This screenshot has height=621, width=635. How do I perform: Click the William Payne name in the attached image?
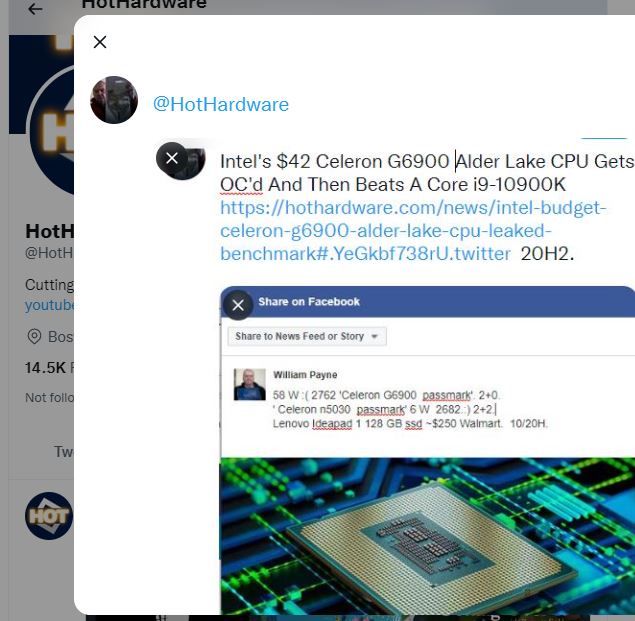[x=305, y=375]
